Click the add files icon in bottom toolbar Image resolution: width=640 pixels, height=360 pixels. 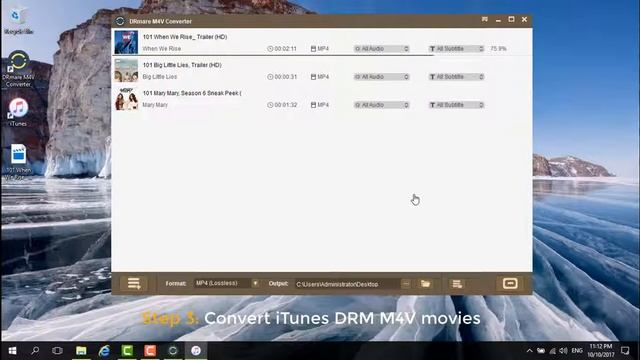click(134, 283)
